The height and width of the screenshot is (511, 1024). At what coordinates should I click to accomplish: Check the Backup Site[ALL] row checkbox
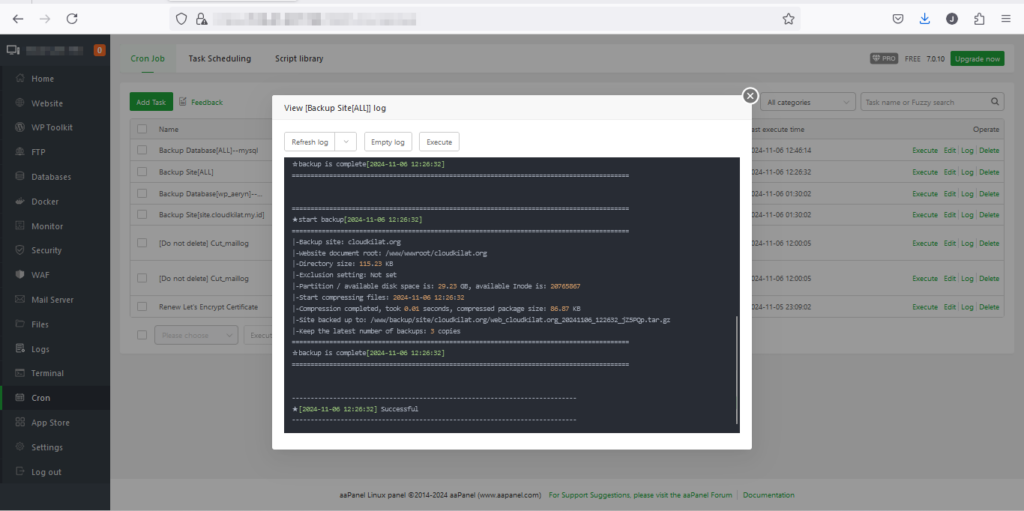click(142, 172)
